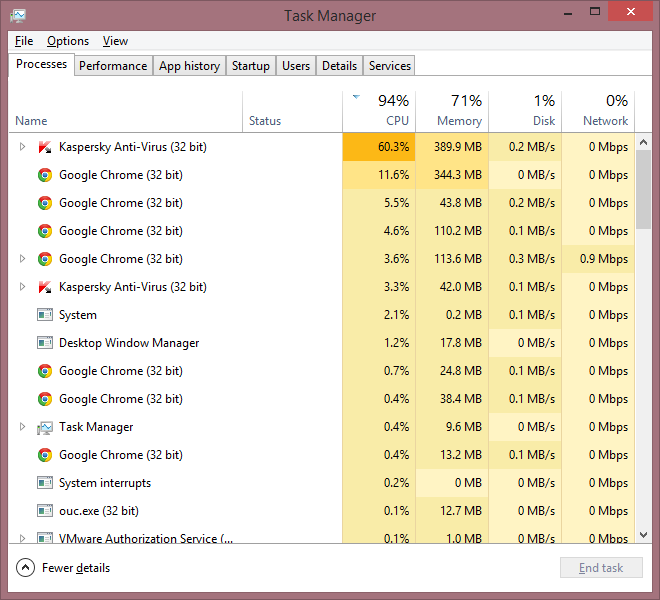Switch to the Startup tab
660x600 pixels.
tap(250, 66)
